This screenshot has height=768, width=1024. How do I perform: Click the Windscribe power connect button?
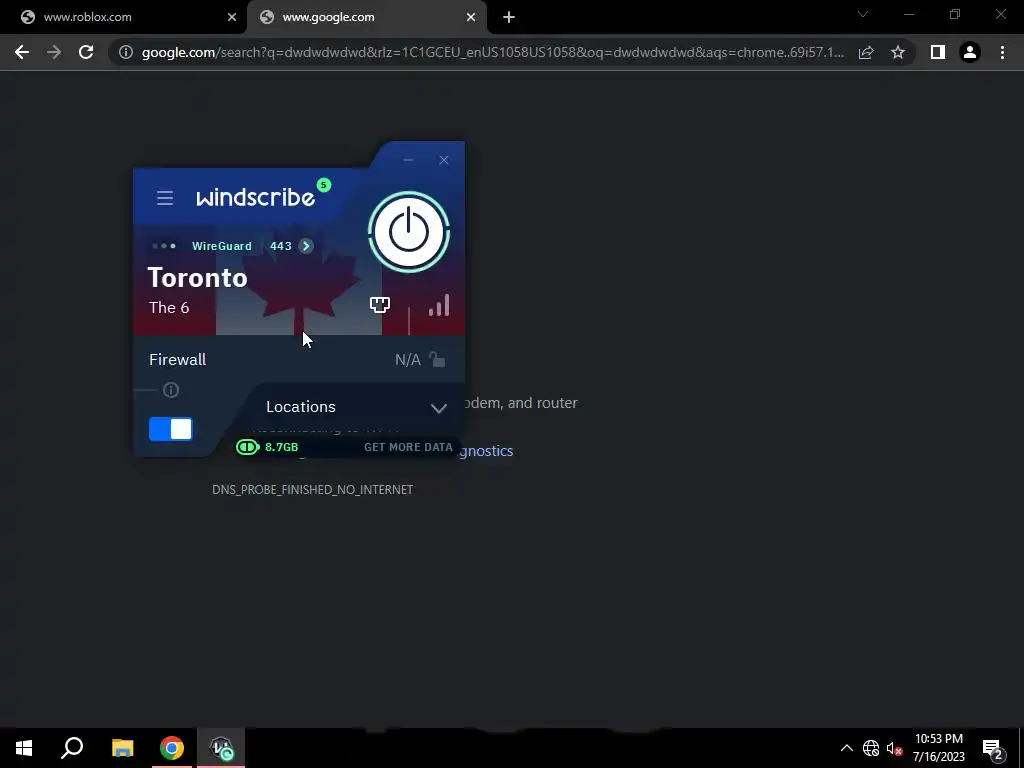pyautogui.click(x=409, y=232)
